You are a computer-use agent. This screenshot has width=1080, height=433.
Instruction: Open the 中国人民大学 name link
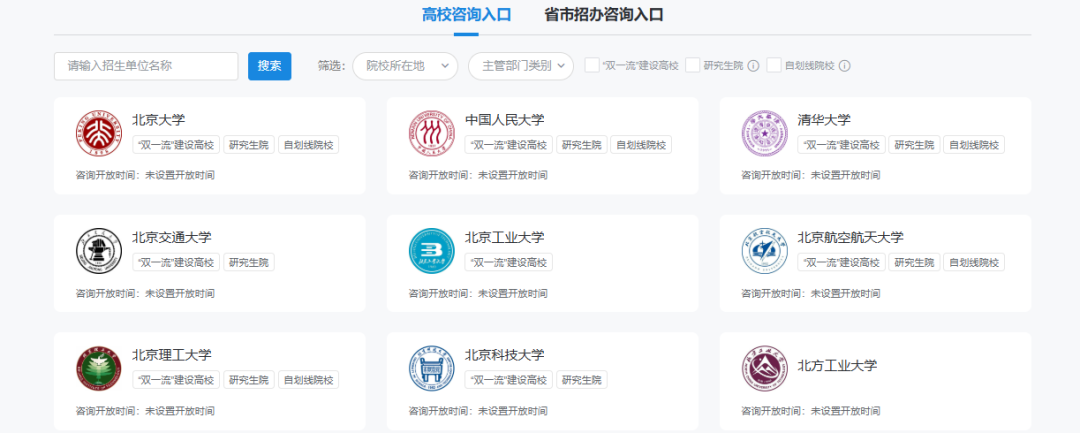point(505,120)
